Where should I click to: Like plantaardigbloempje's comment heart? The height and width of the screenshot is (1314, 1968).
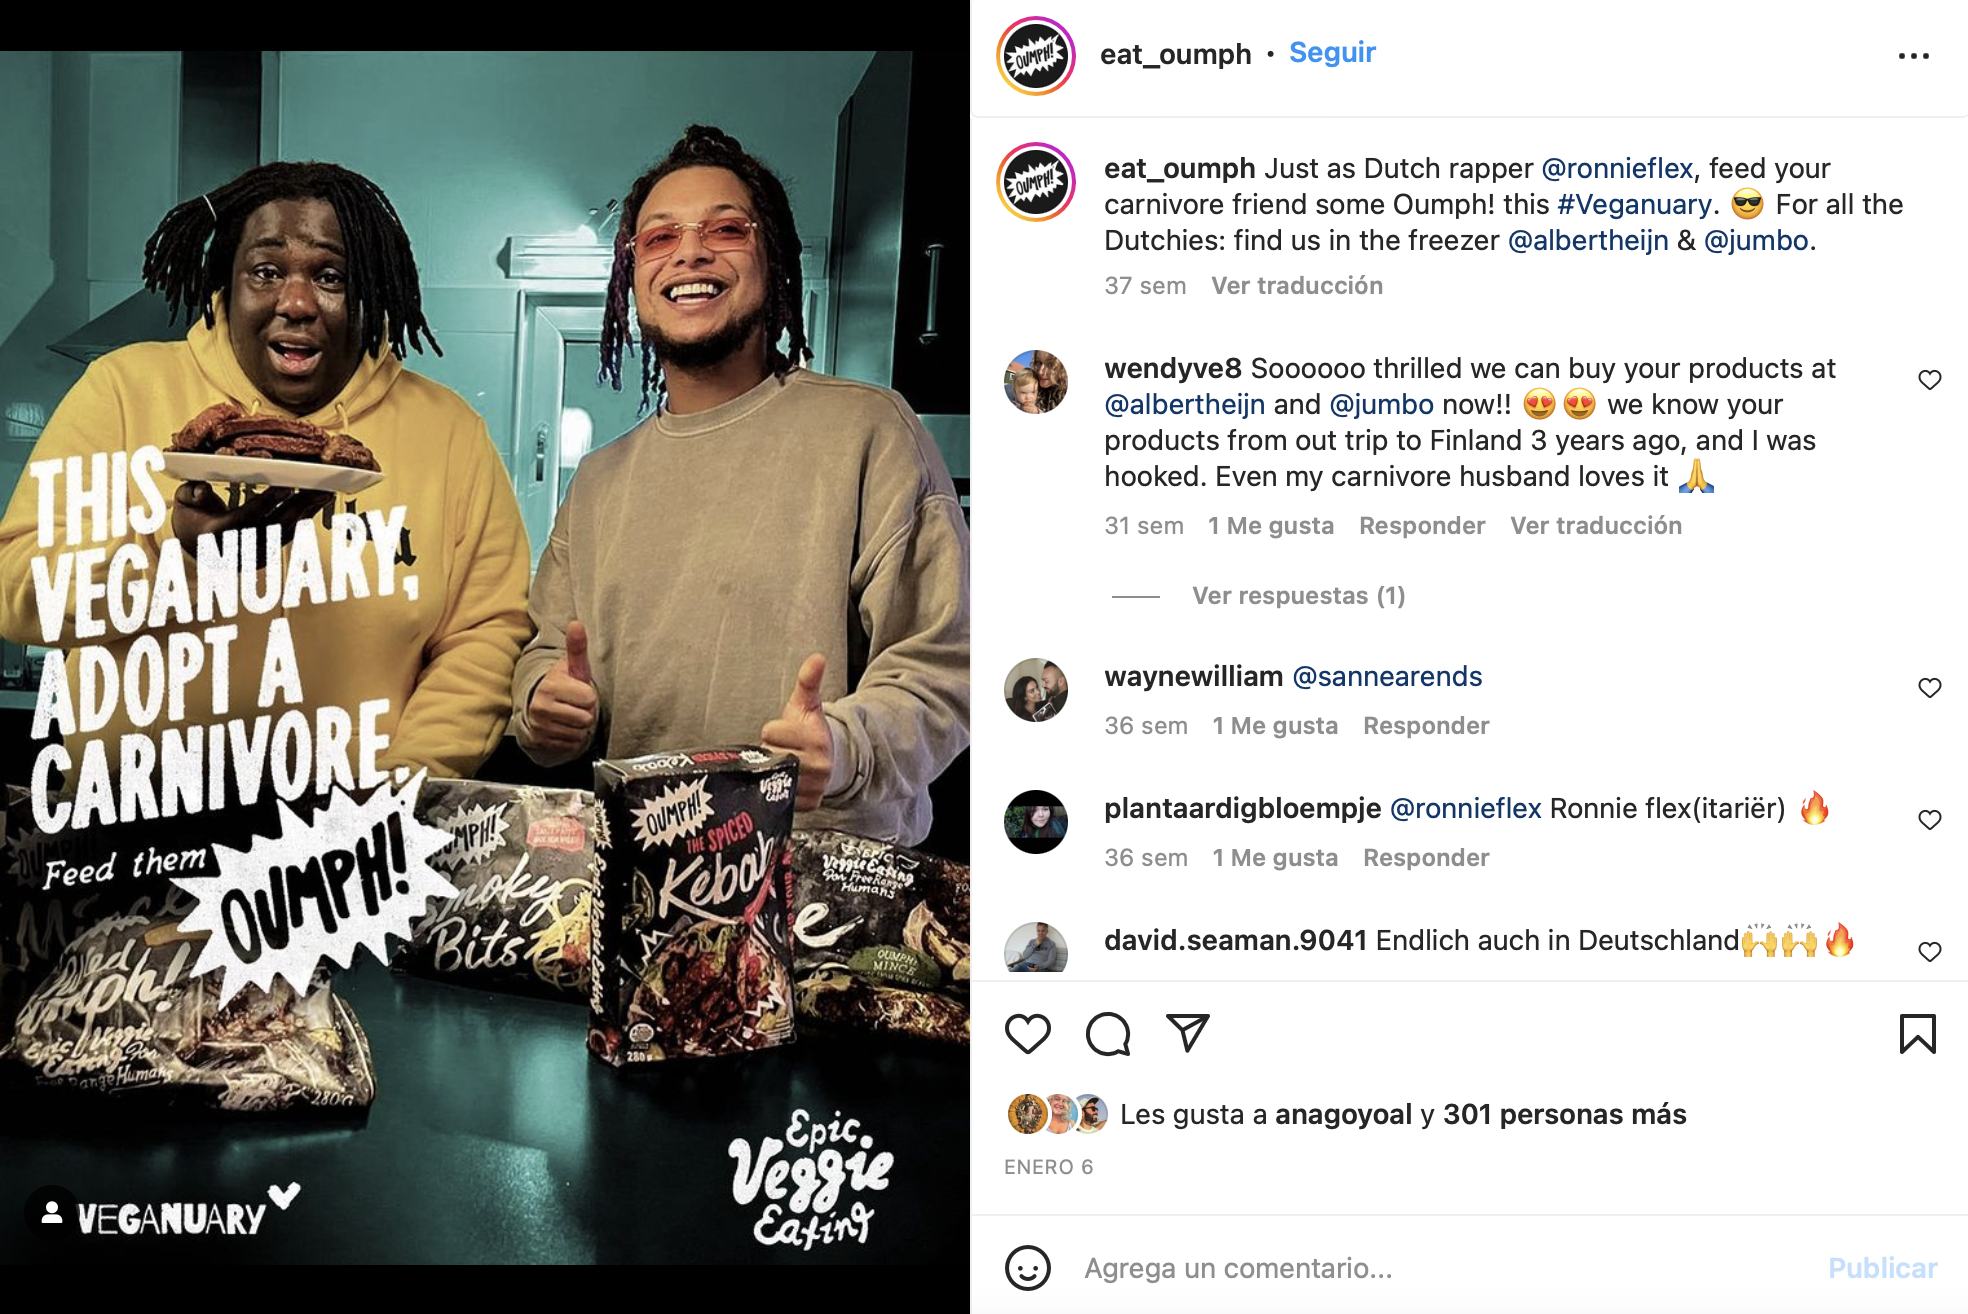coord(1930,820)
